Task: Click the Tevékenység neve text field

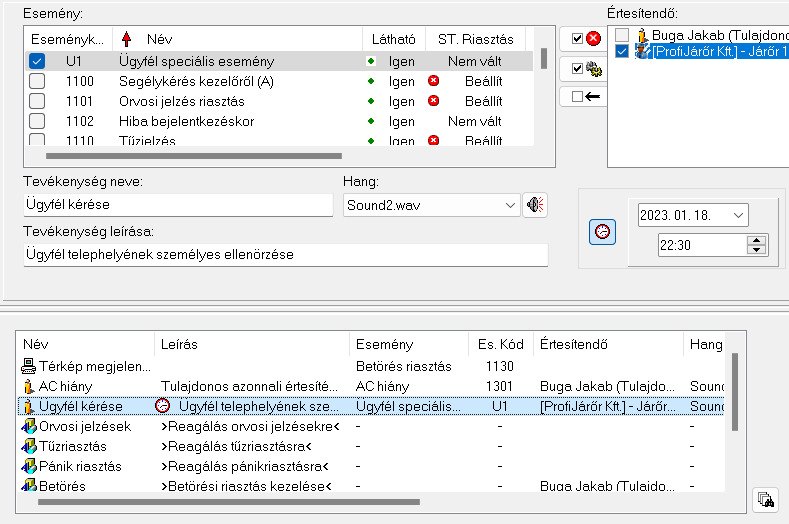Action: (x=178, y=205)
